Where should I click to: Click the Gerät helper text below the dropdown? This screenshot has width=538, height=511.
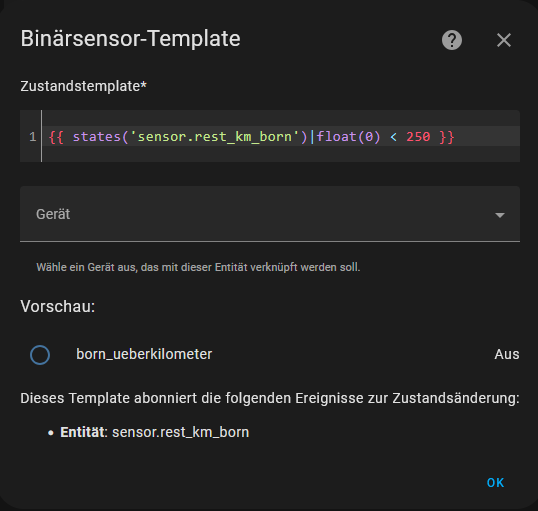click(198, 267)
